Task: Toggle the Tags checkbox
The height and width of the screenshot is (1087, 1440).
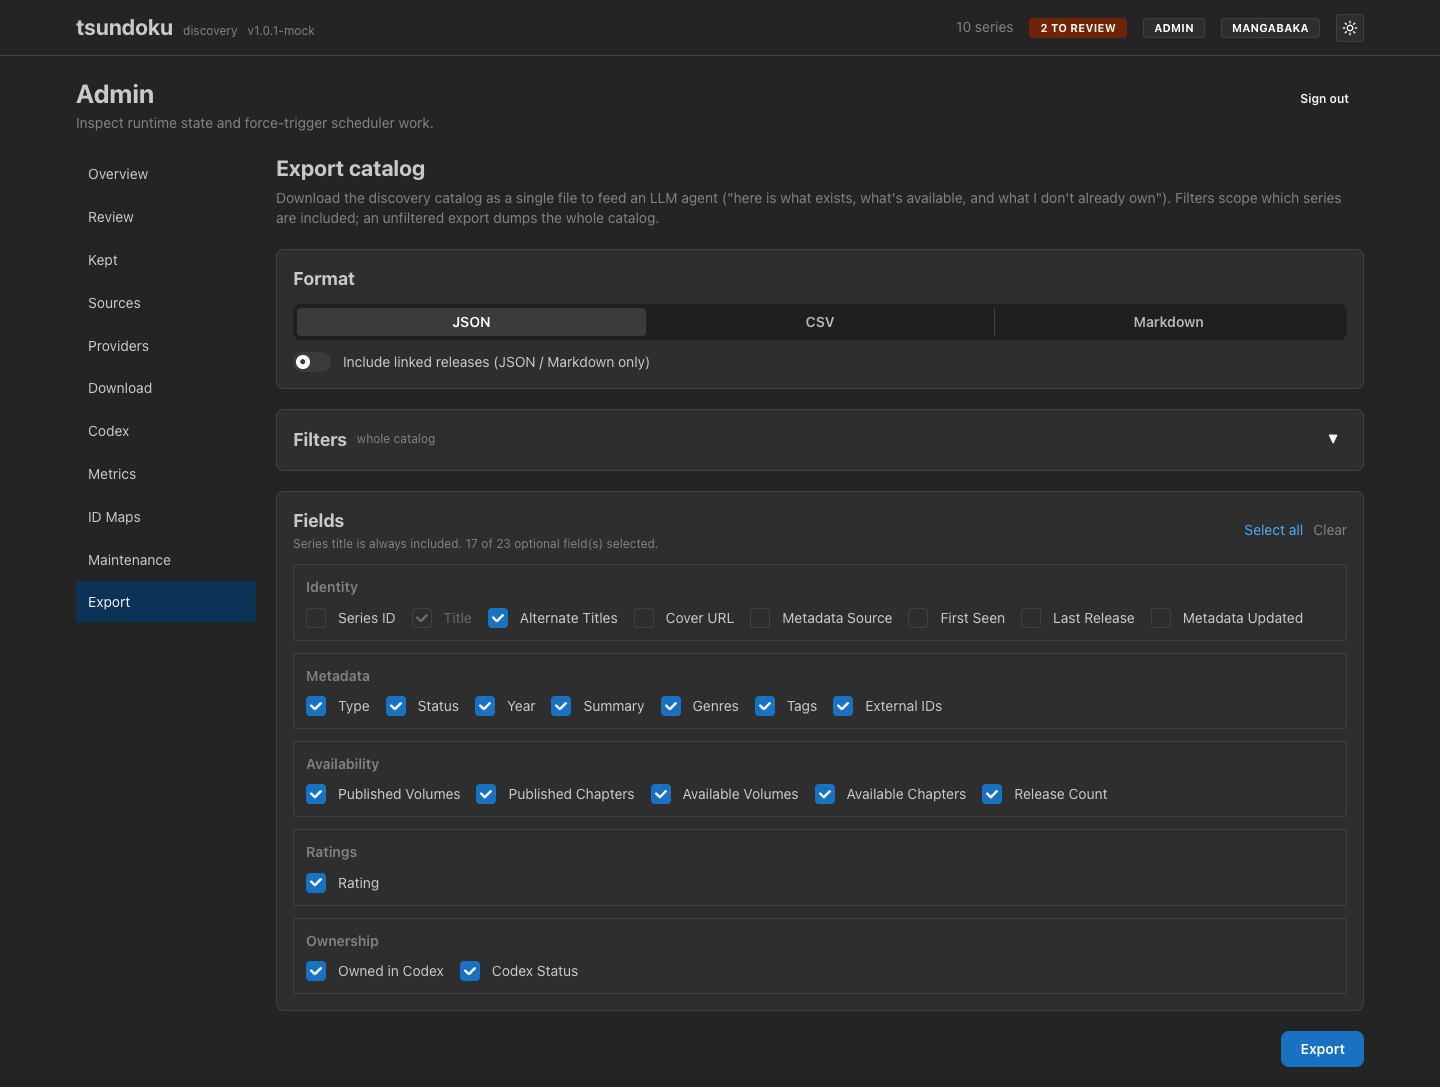Action: click(x=765, y=706)
